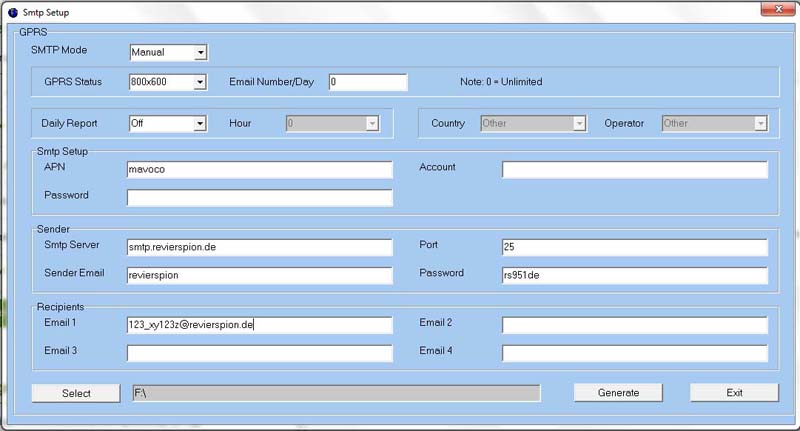Click the Generate button
Image resolution: width=800 pixels, height=431 pixels.
618,393
